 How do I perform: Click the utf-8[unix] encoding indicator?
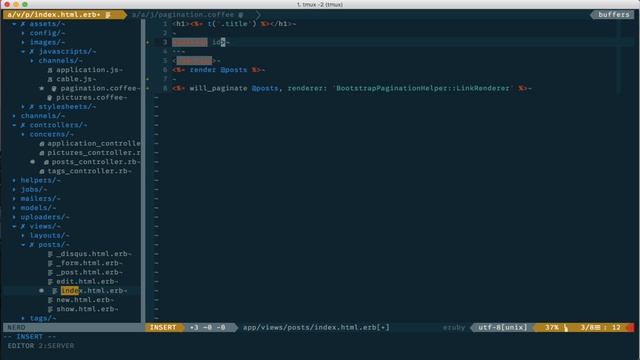[x=502, y=327]
